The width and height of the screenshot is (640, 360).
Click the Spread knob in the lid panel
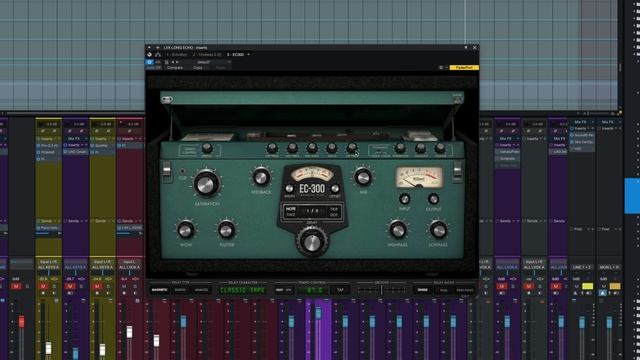[x=207, y=148]
